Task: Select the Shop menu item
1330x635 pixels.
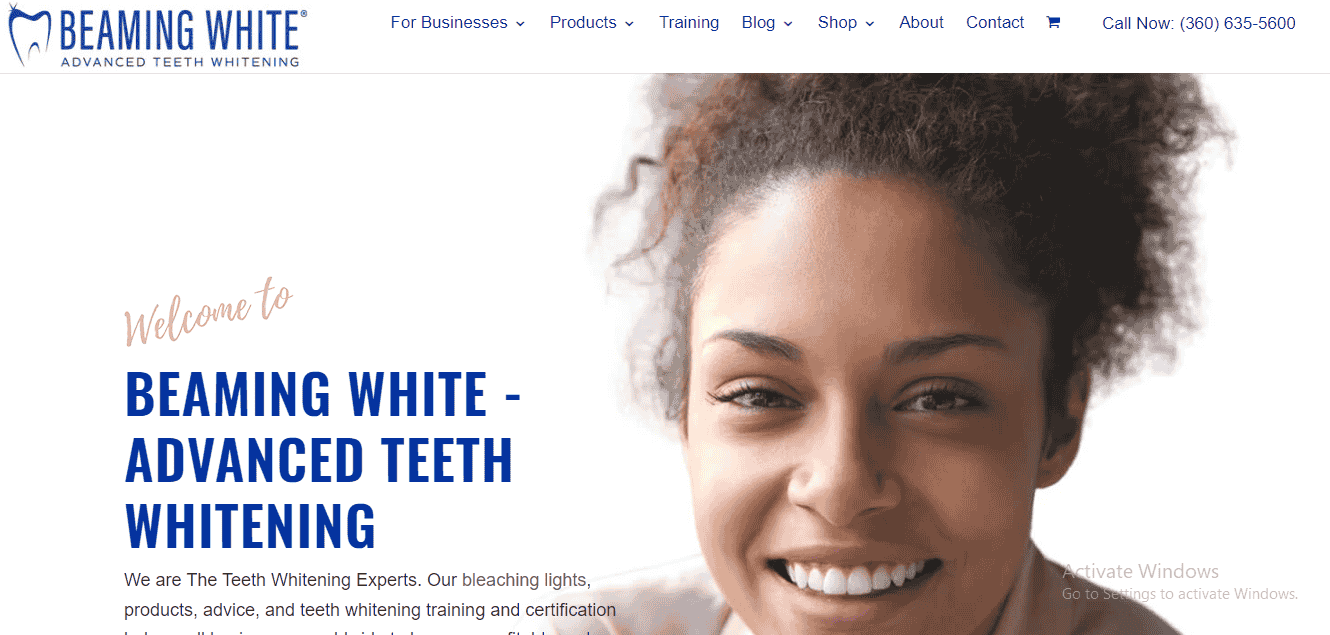Action: click(837, 22)
